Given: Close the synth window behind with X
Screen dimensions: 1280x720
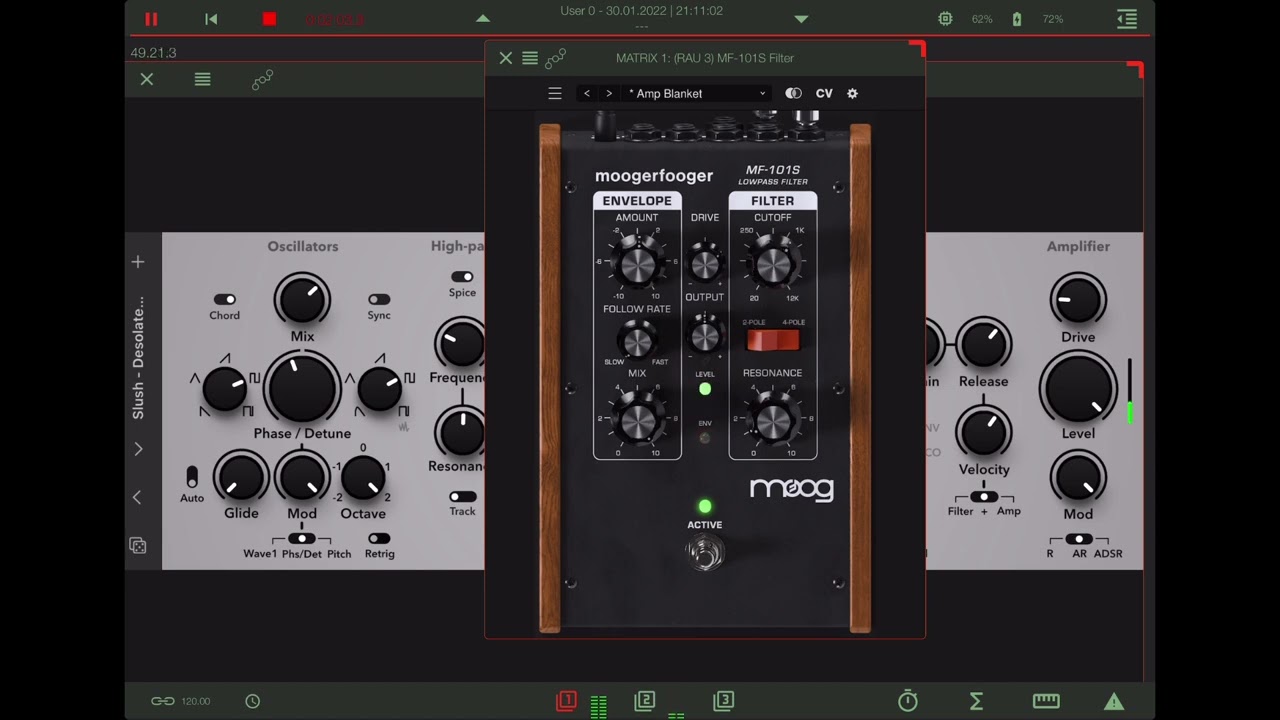Looking at the screenshot, I should (x=147, y=79).
